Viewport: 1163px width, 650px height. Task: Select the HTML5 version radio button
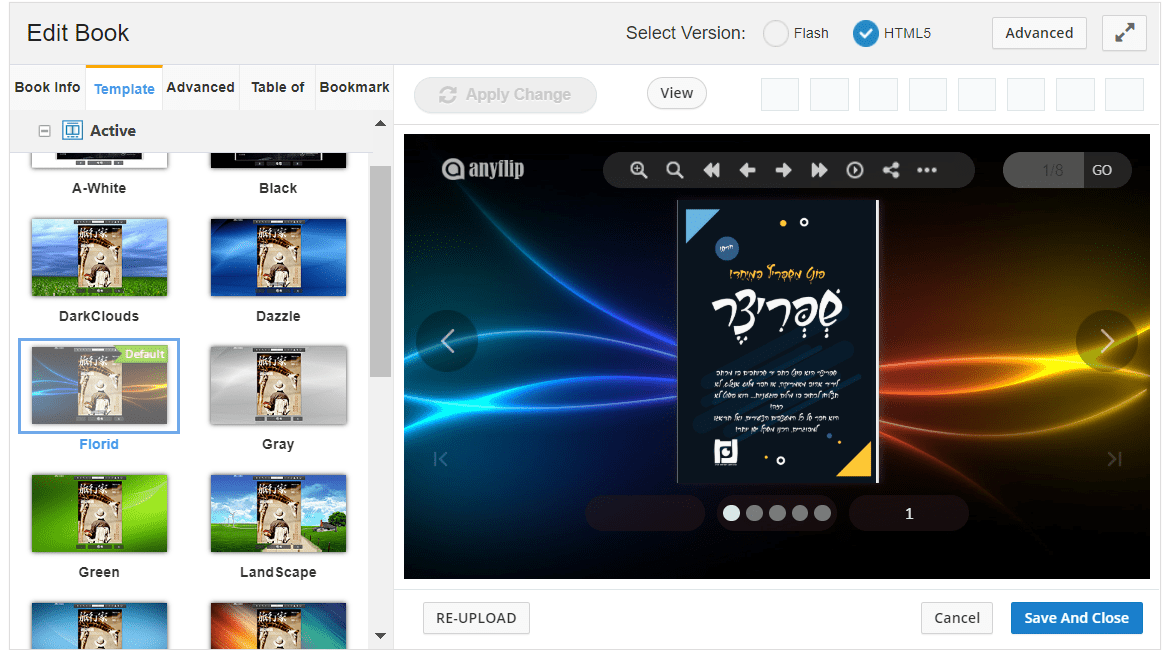pyautogui.click(x=866, y=33)
